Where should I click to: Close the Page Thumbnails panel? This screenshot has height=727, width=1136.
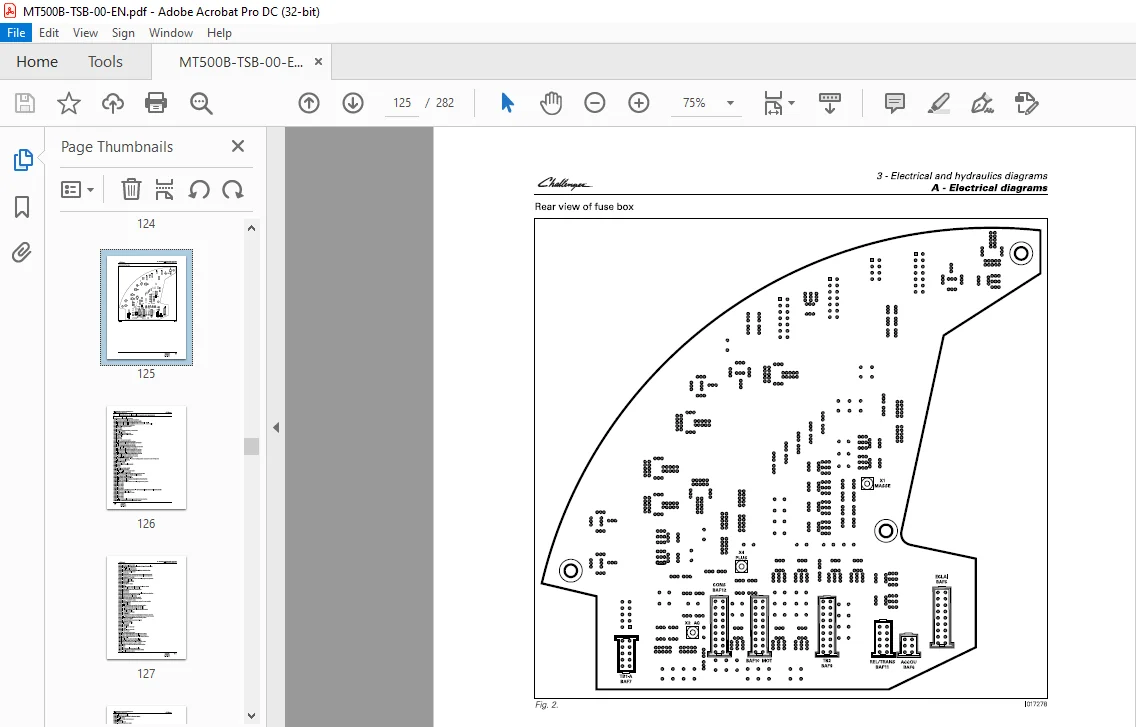(x=238, y=146)
